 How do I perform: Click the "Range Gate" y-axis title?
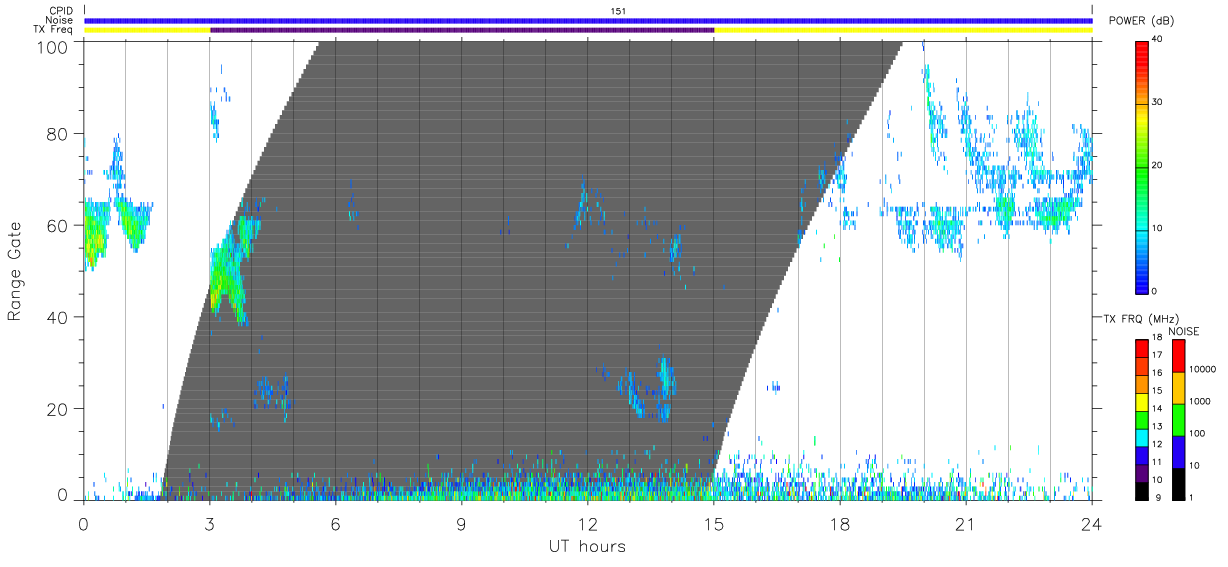pos(14,272)
